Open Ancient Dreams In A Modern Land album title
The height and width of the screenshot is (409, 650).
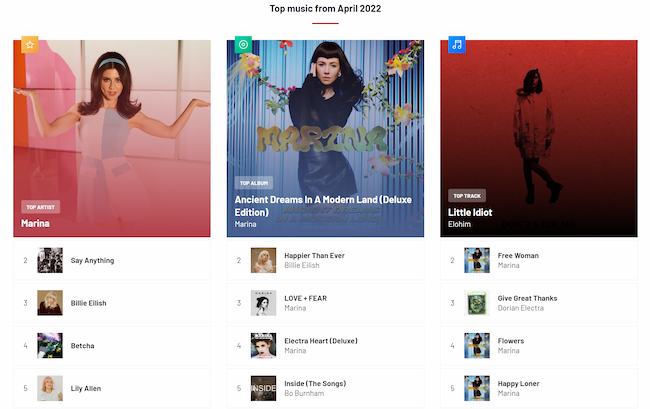pos(323,206)
